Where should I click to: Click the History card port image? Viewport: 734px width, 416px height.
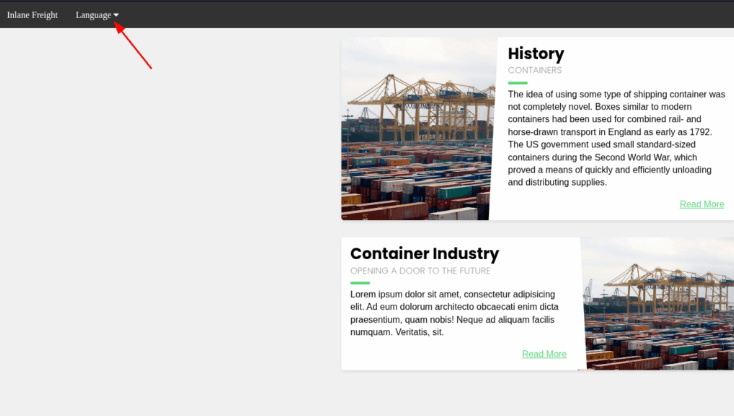coord(417,130)
